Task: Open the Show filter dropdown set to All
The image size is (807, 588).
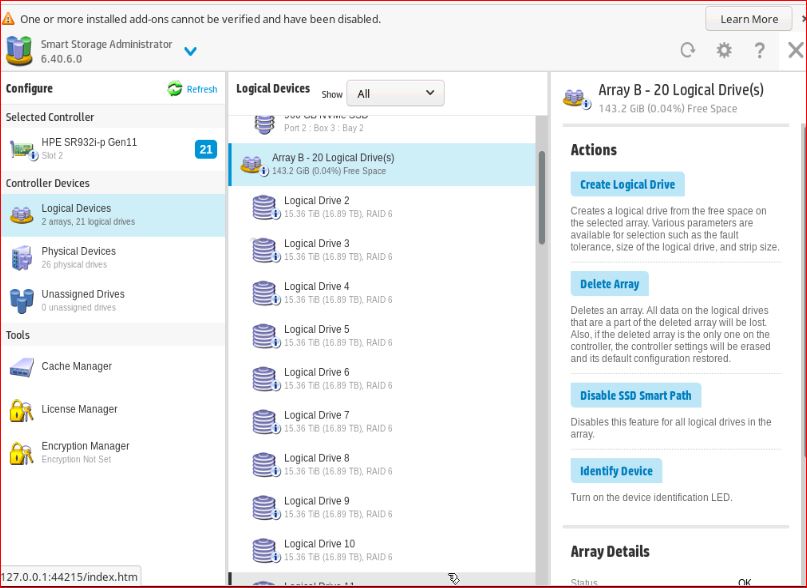Action: (x=396, y=93)
